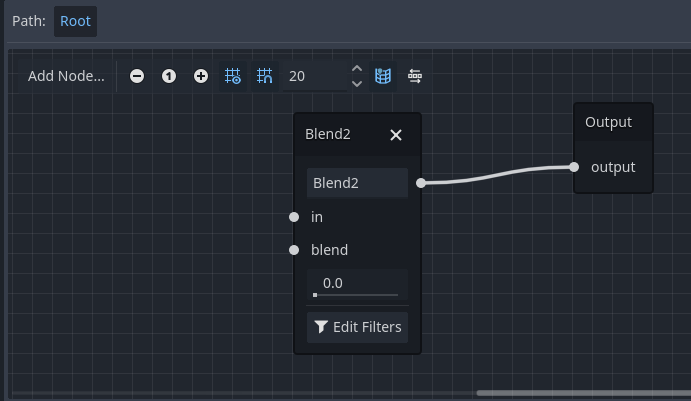
Task: Toggle grid visibility icon in toolbar
Action: pyautogui.click(x=233, y=76)
